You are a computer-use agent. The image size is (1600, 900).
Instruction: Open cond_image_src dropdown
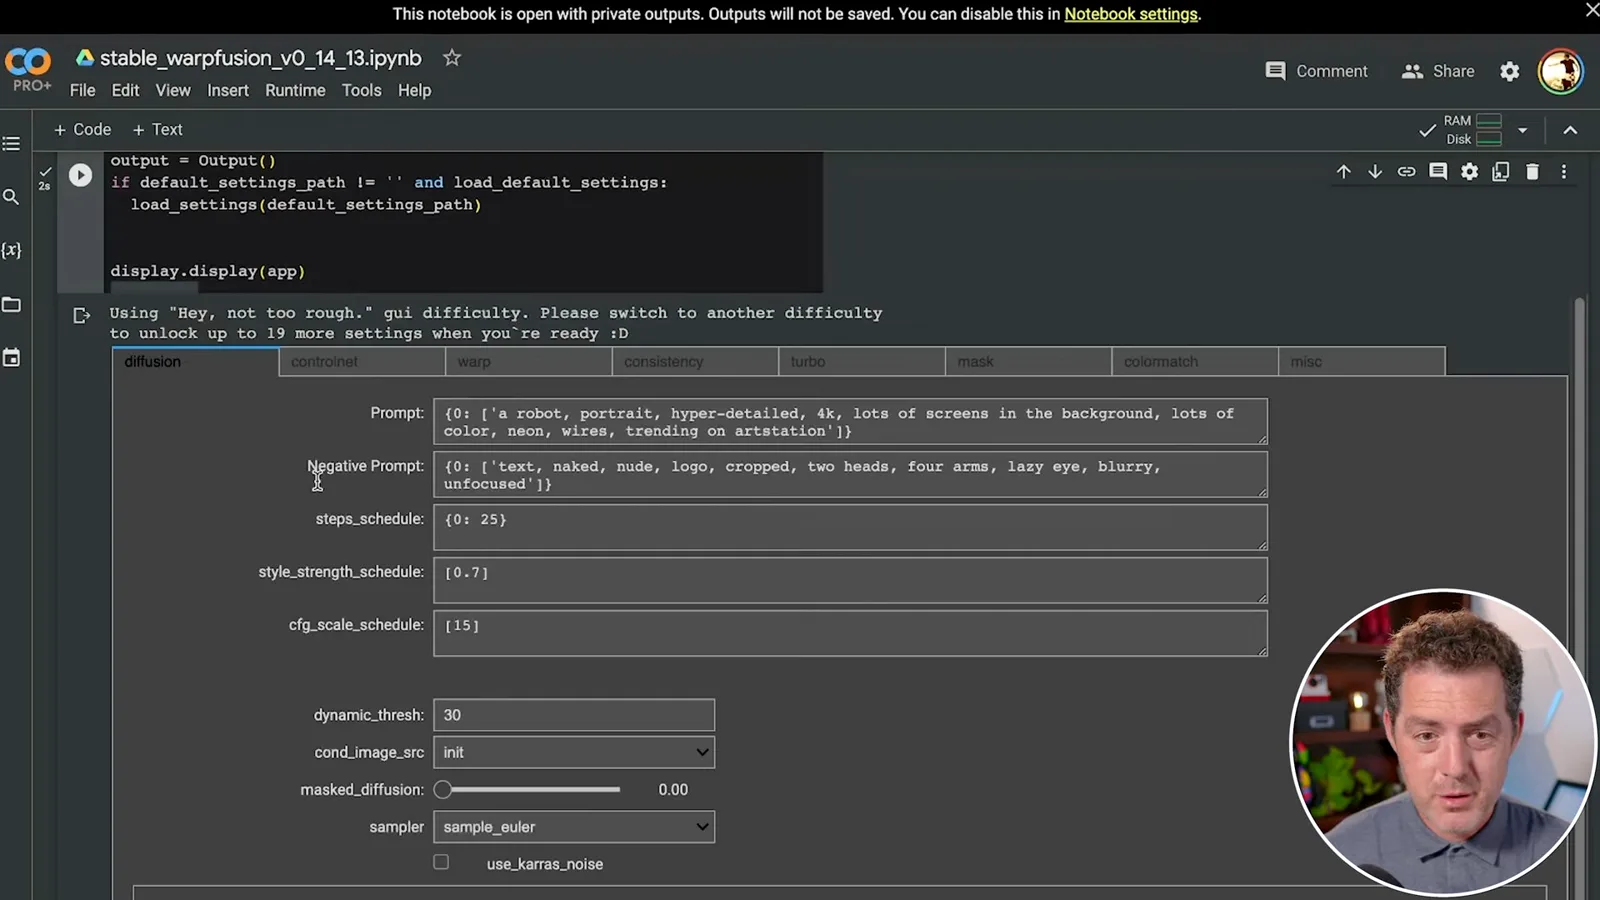(574, 752)
